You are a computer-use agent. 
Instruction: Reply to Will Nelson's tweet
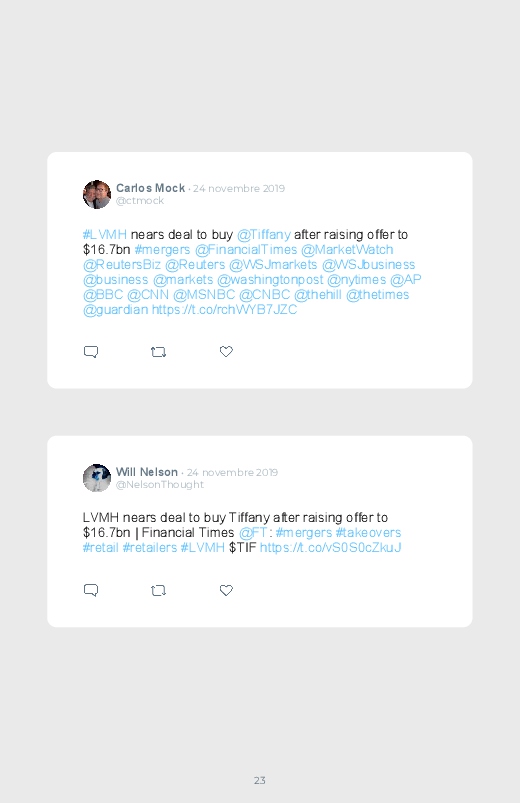[x=91, y=590]
